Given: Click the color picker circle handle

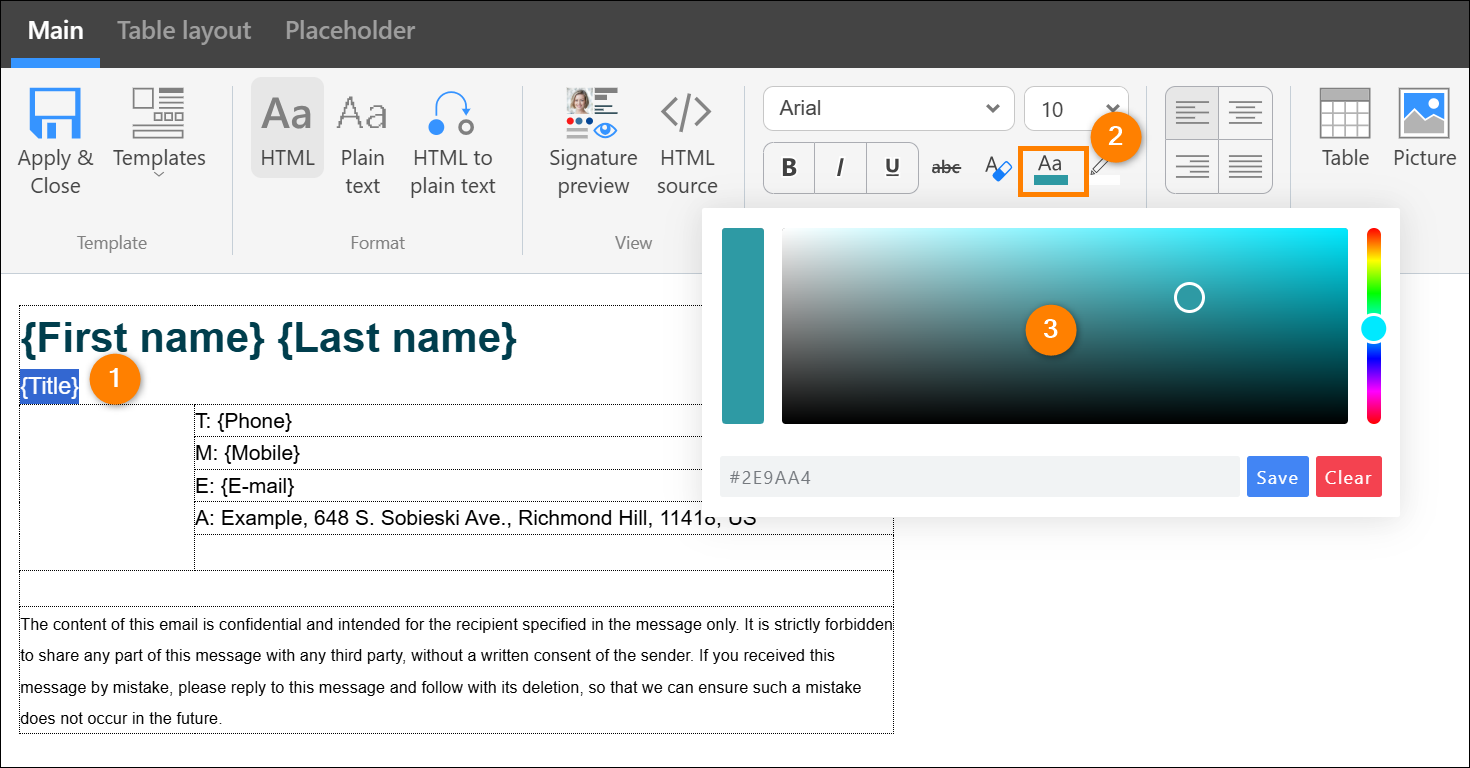Looking at the screenshot, I should tap(1189, 297).
